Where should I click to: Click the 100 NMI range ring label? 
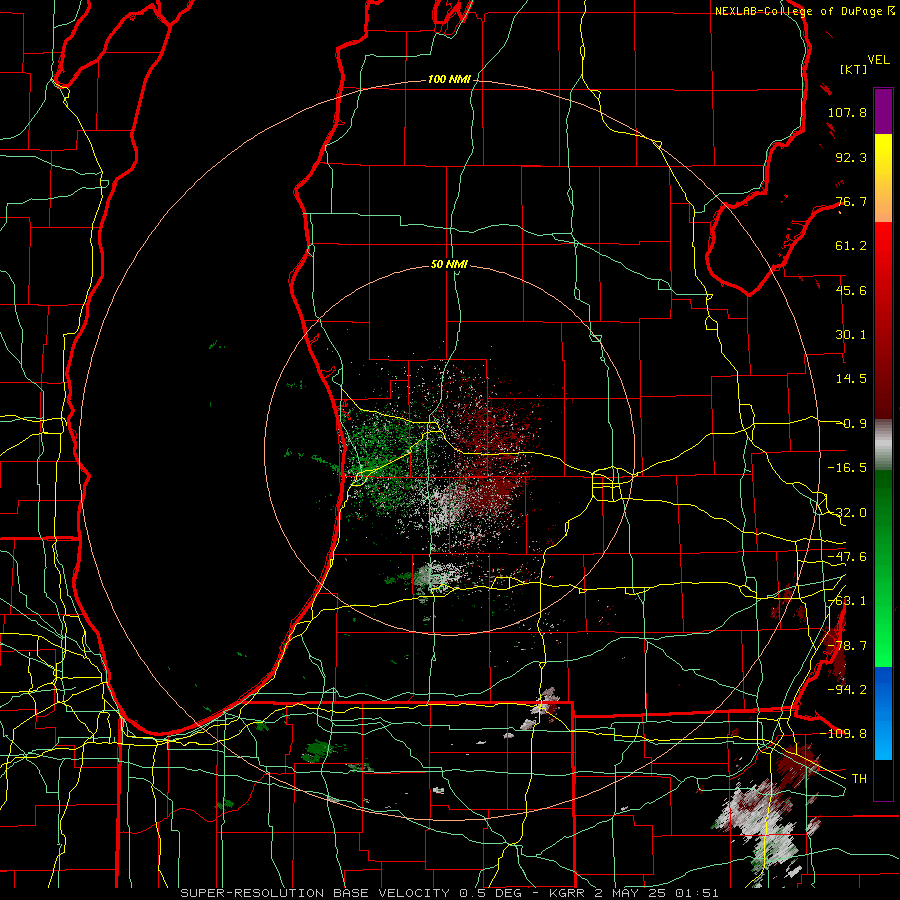coord(449,79)
